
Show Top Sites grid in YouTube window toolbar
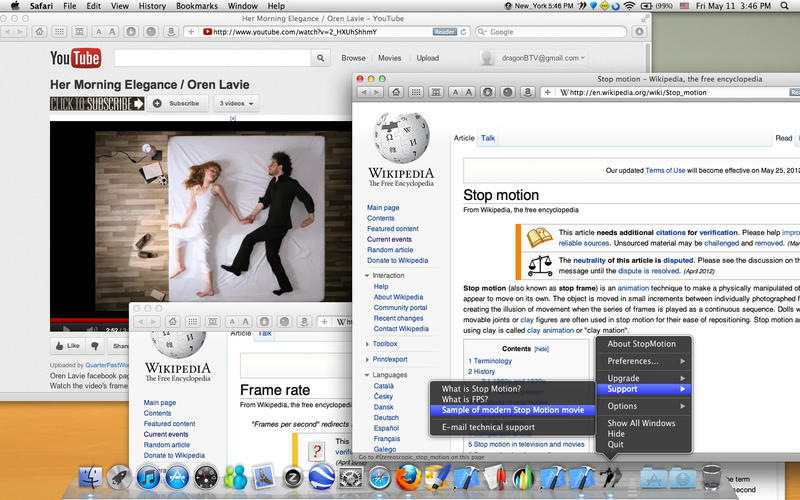(59, 32)
